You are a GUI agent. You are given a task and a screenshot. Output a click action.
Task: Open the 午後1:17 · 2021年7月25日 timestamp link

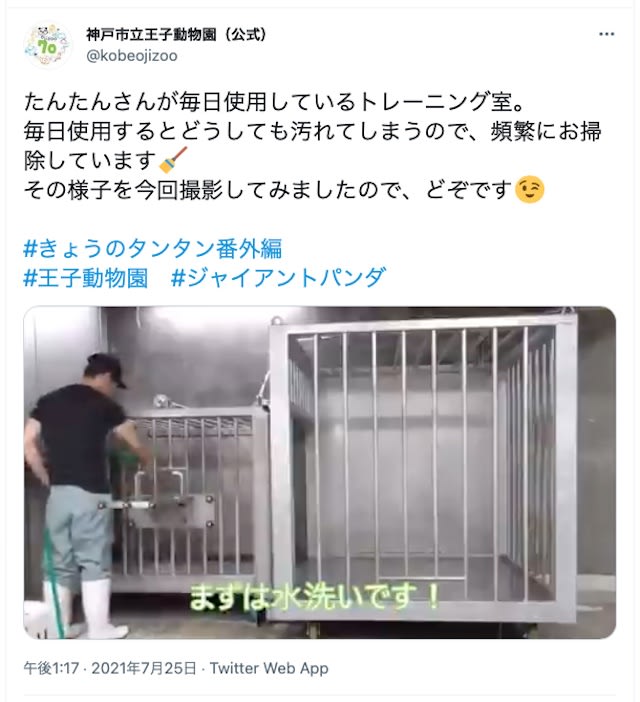[110, 668]
